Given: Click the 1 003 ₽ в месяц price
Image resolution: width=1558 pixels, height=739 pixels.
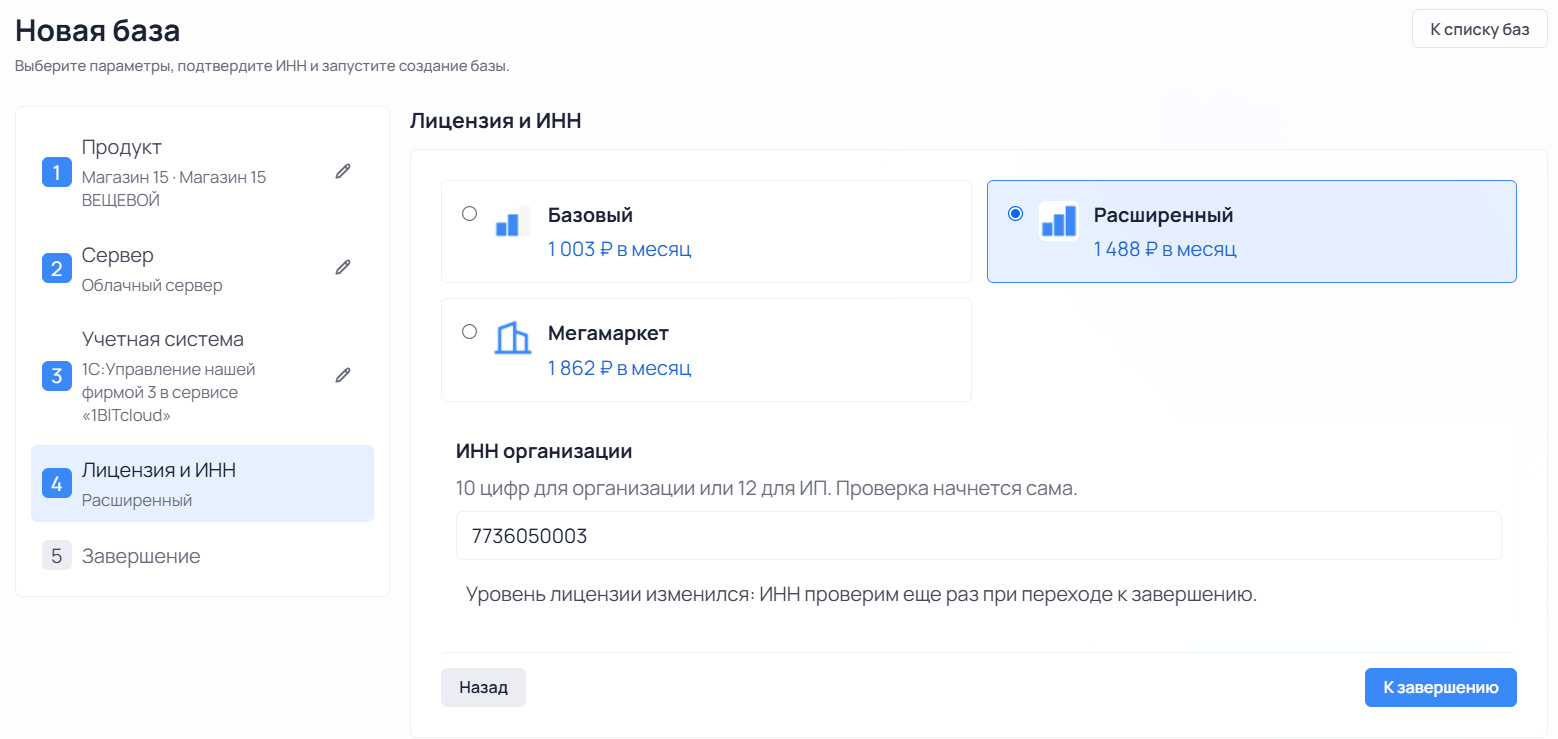Looking at the screenshot, I should point(619,249).
